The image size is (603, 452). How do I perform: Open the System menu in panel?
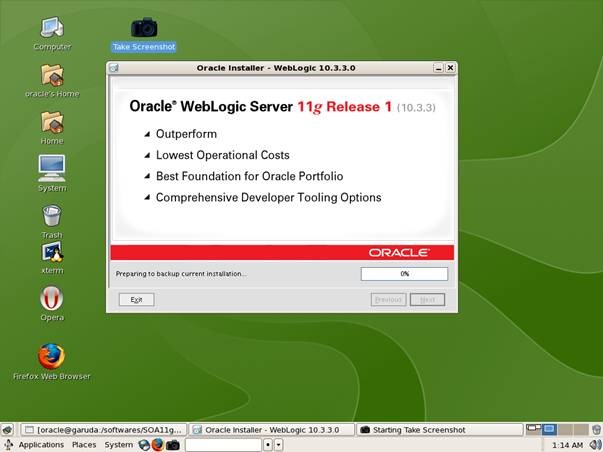tap(118, 445)
